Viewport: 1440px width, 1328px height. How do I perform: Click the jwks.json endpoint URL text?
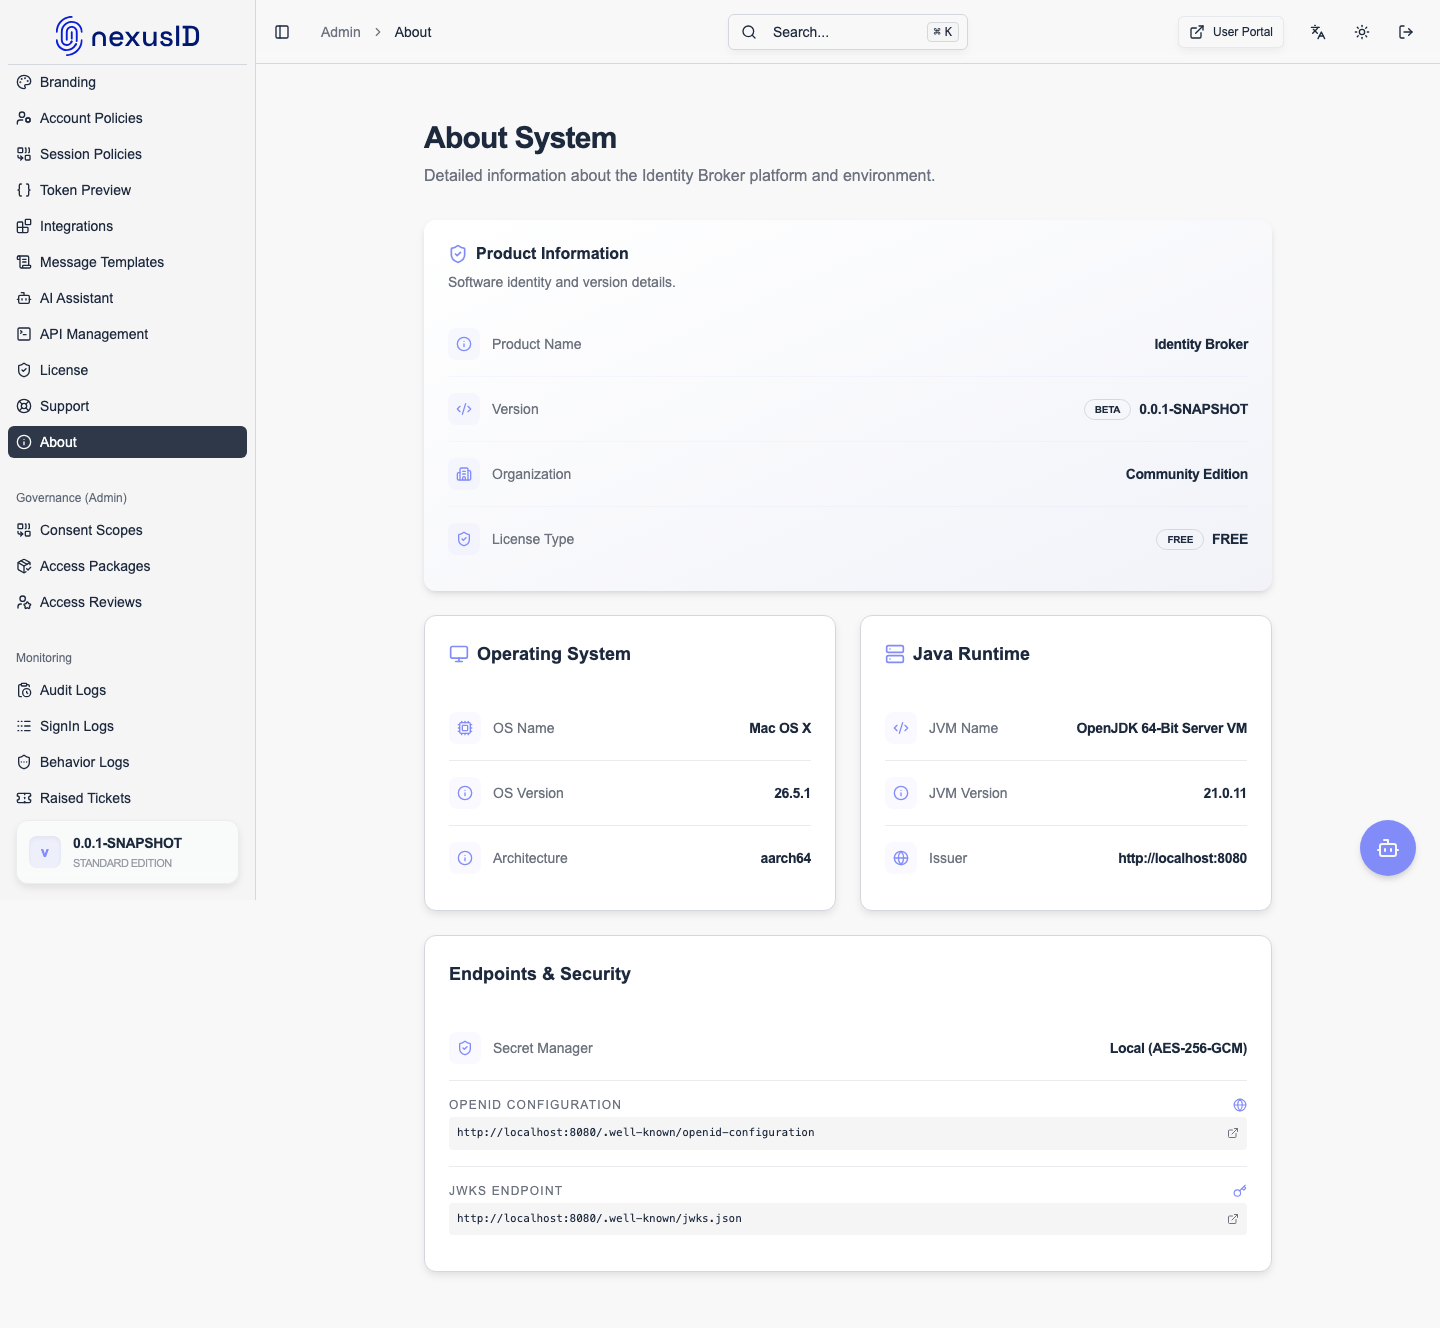pyautogui.click(x=599, y=1219)
